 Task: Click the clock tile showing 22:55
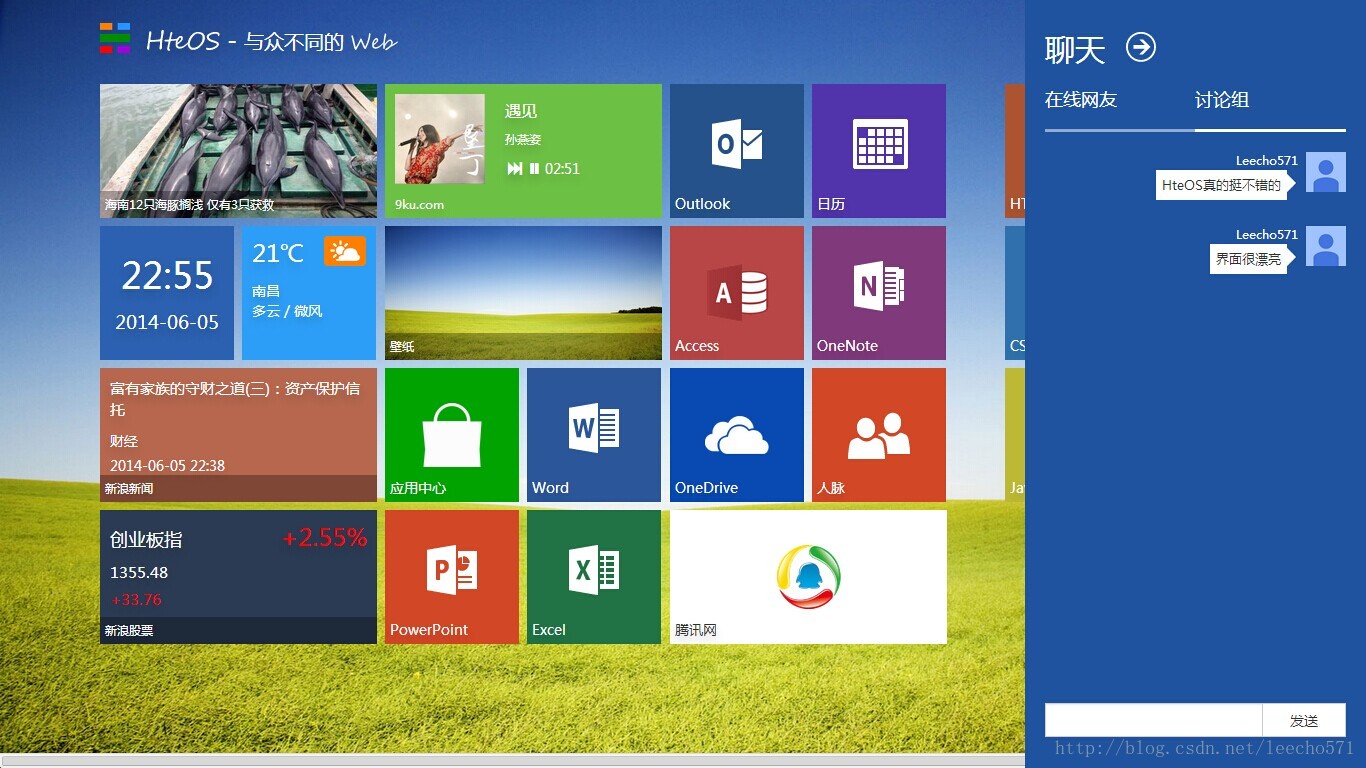167,293
